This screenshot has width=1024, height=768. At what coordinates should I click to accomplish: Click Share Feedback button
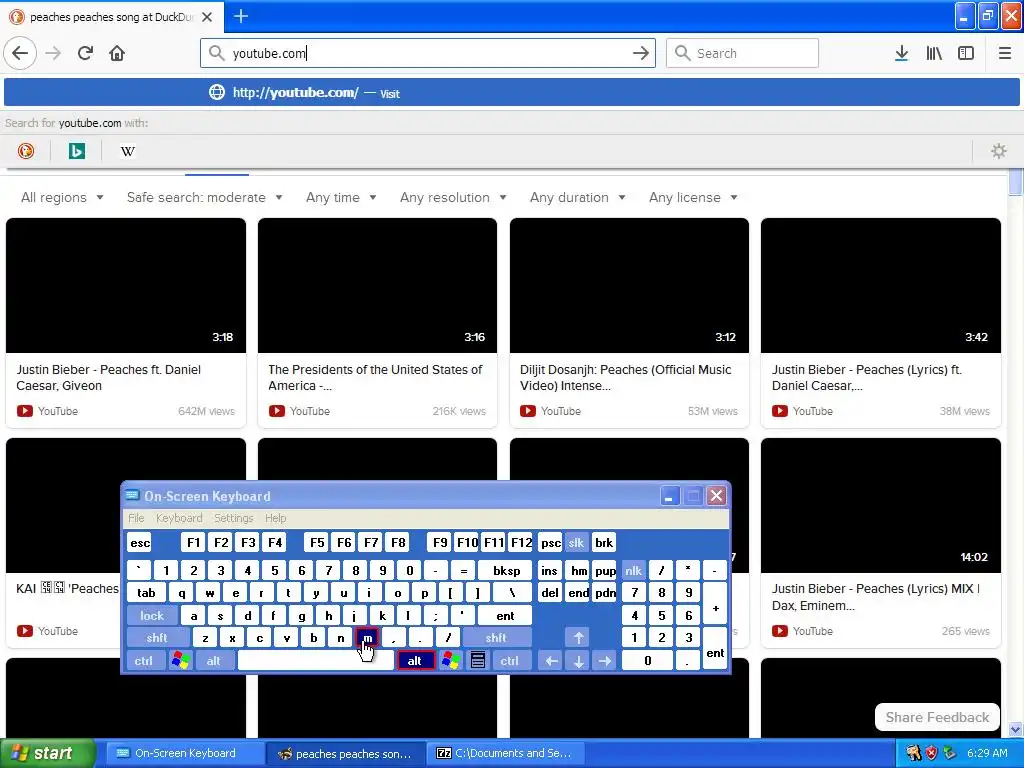937,717
